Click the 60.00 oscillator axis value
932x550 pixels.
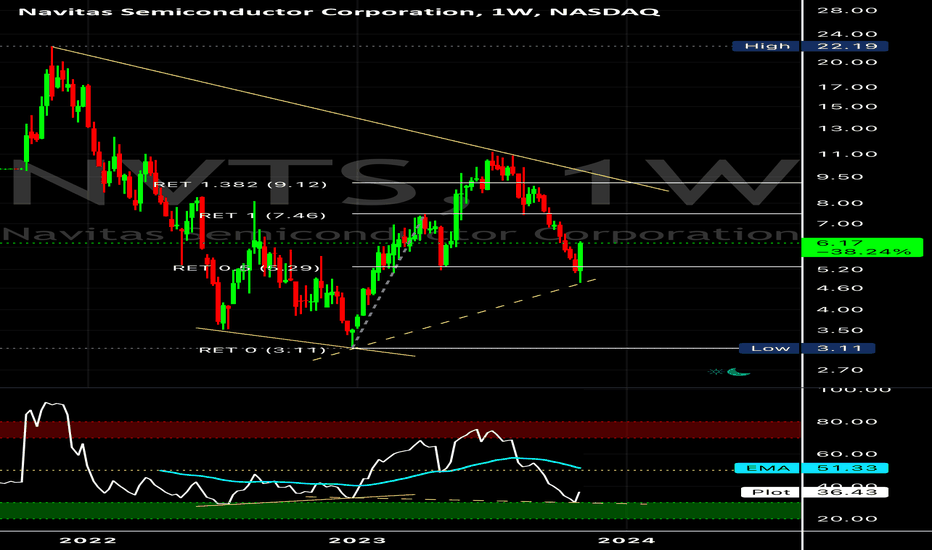(848, 454)
